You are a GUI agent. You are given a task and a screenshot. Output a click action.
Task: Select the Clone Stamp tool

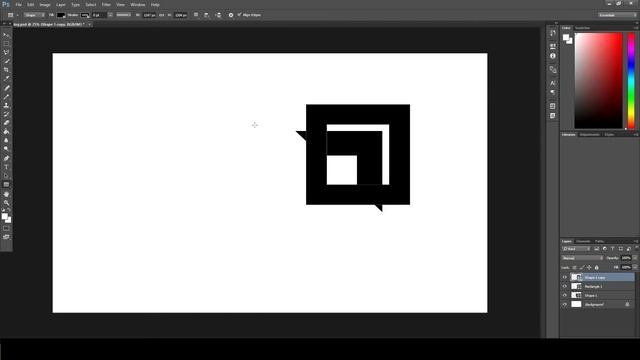pyautogui.click(x=6, y=105)
